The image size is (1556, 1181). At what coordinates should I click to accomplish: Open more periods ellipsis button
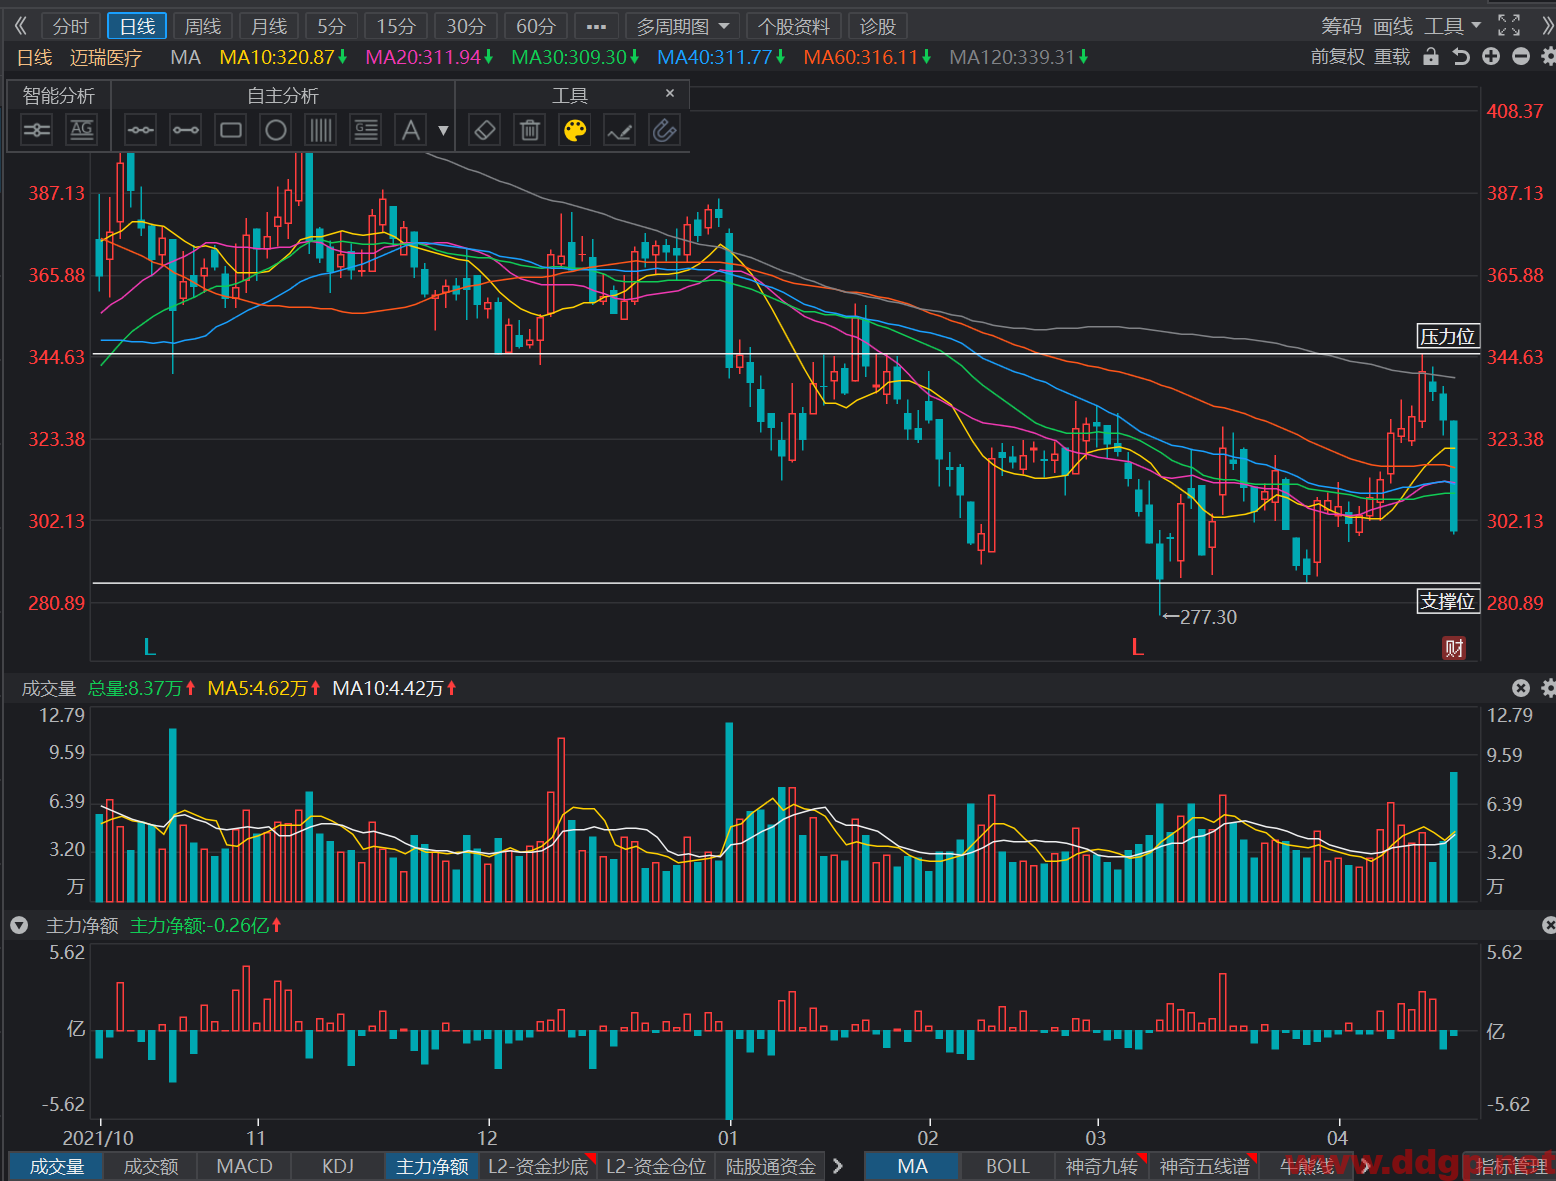pyautogui.click(x=596, y=26)
